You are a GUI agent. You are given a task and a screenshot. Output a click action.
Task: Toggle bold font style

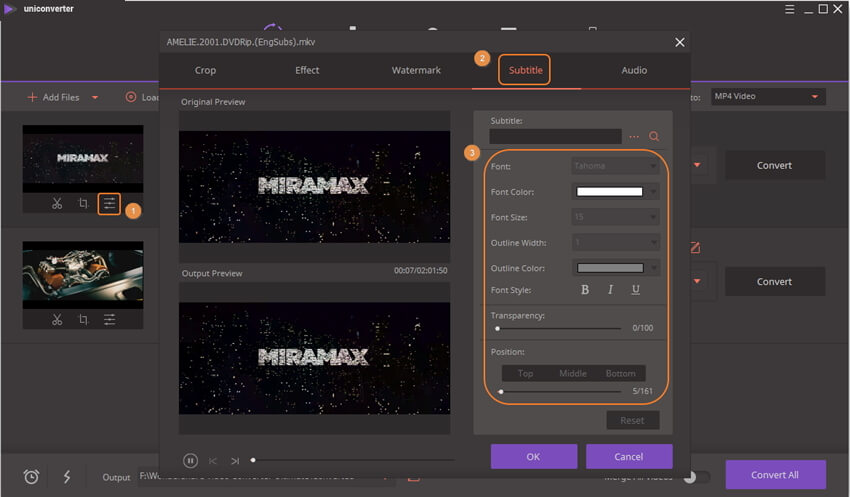click(585, 290)
